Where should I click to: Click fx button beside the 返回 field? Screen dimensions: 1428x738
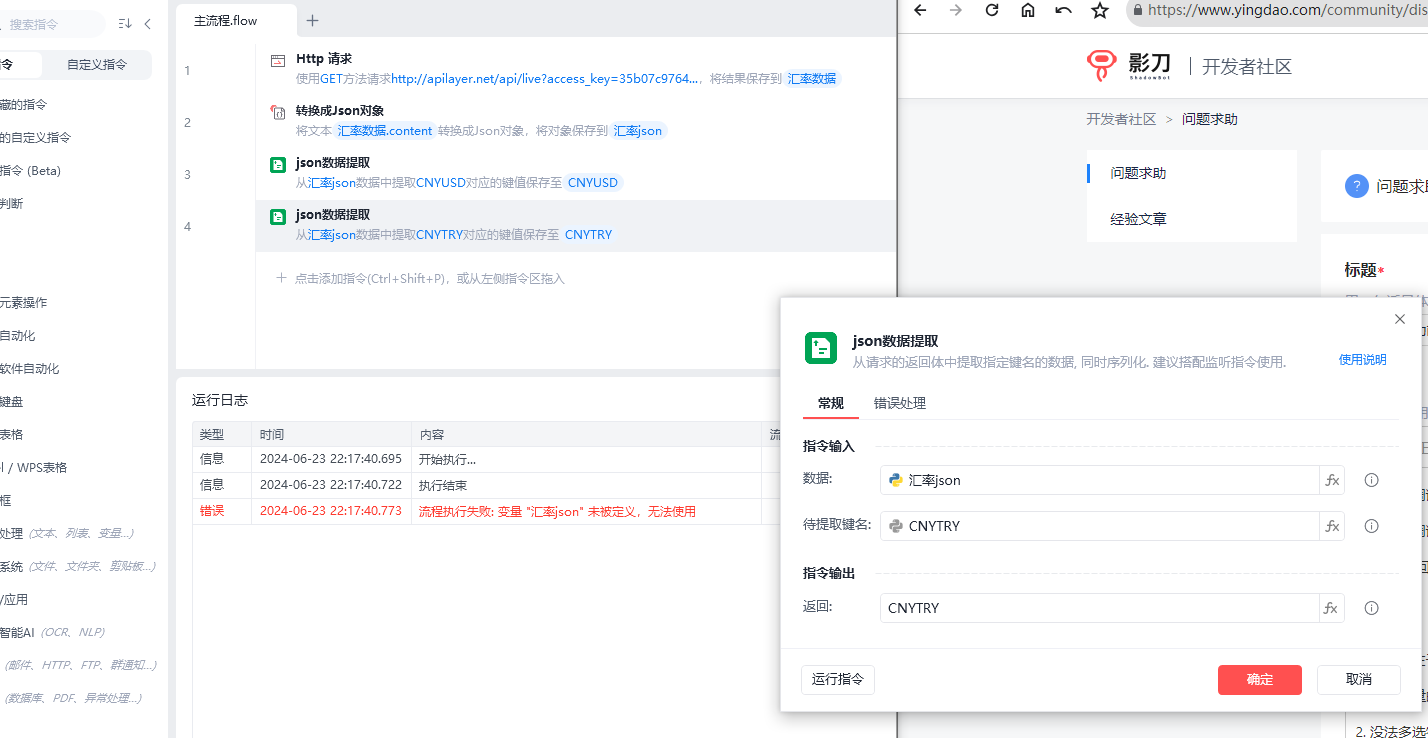pyautogui.click(x=1332, y=608)
